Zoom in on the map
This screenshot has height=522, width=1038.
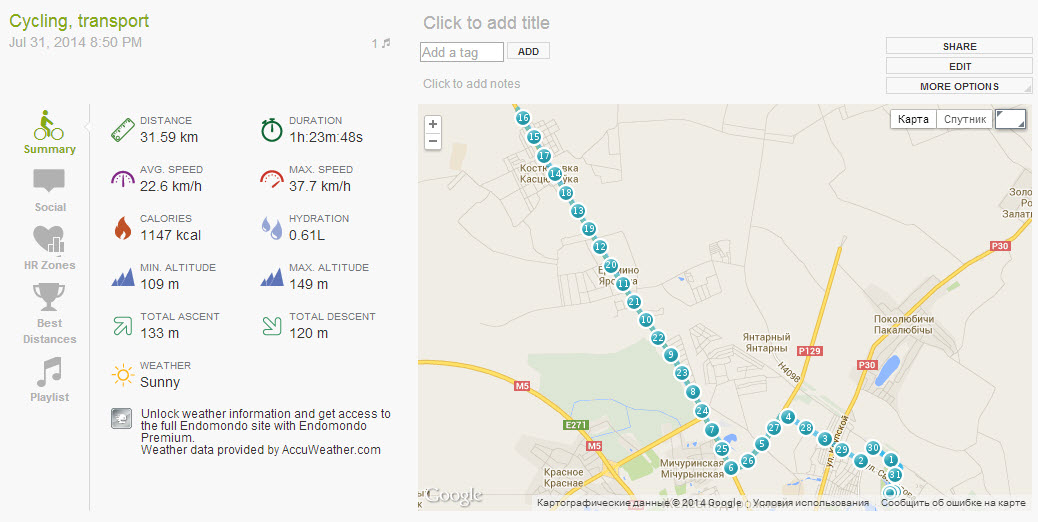(433, 124)
